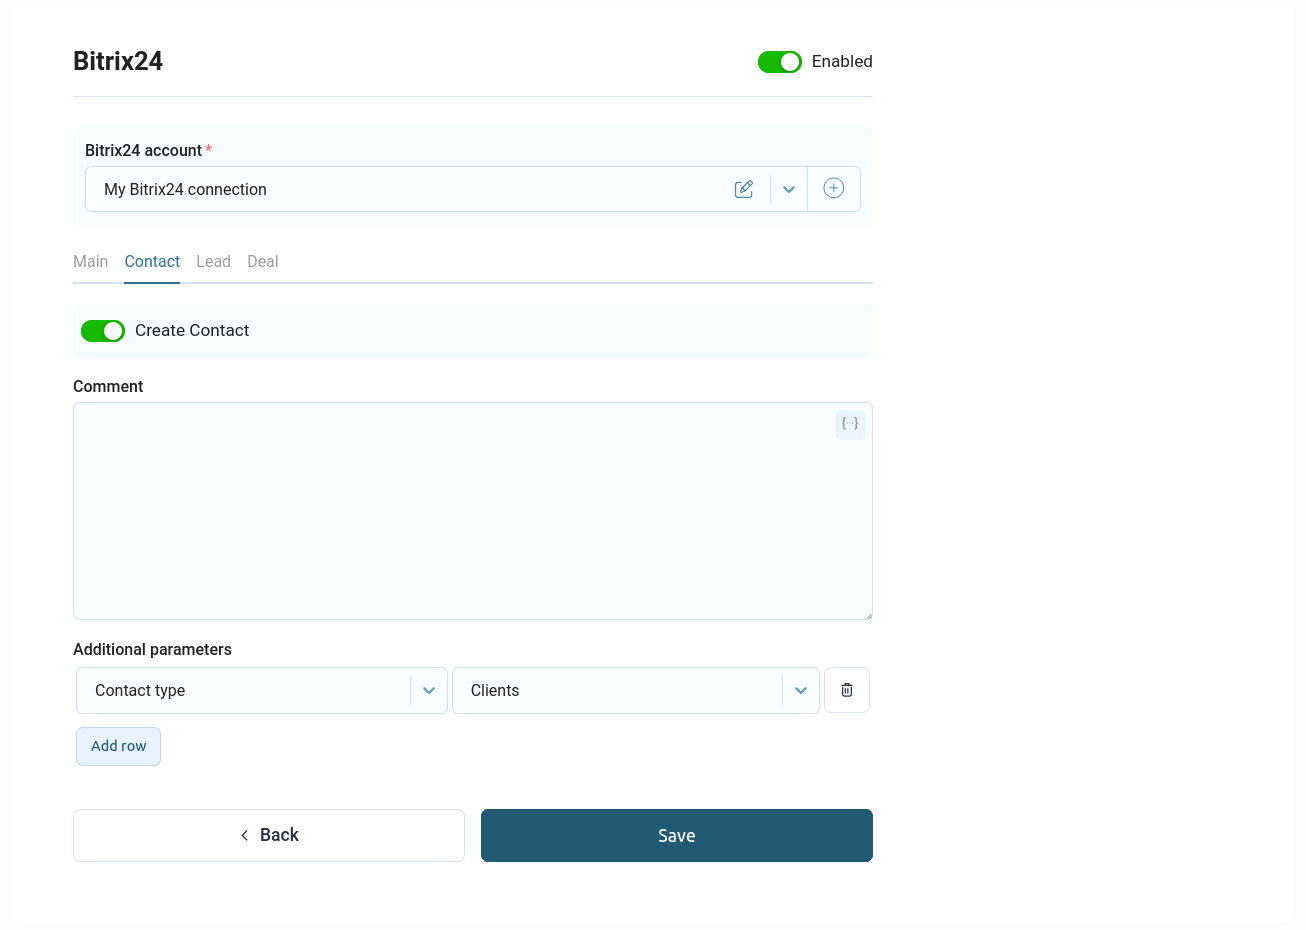Go to the Deal tab
The width and height of the screenshot is (1306, 930).
263,262
